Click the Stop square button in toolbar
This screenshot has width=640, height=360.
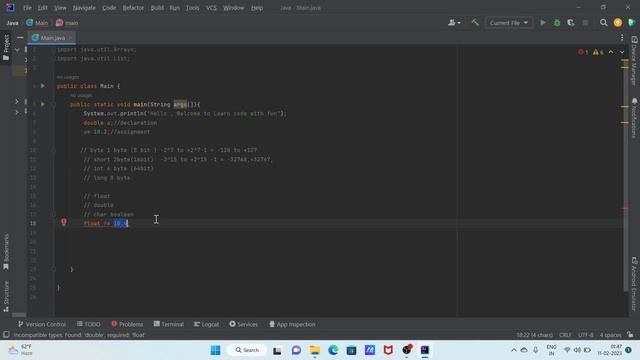point(585,23)
